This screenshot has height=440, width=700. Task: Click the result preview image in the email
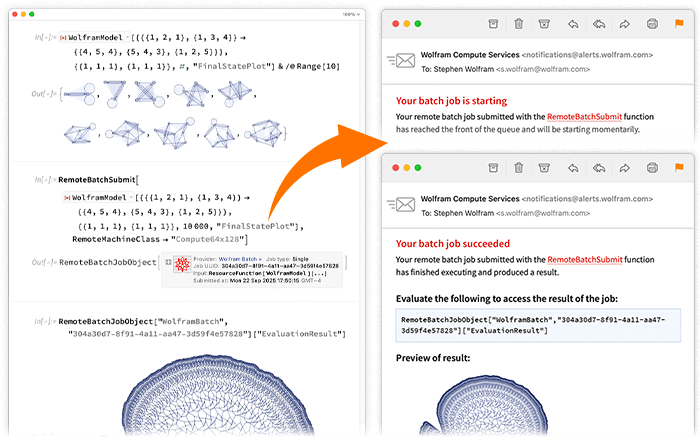[x=484, y=405]
